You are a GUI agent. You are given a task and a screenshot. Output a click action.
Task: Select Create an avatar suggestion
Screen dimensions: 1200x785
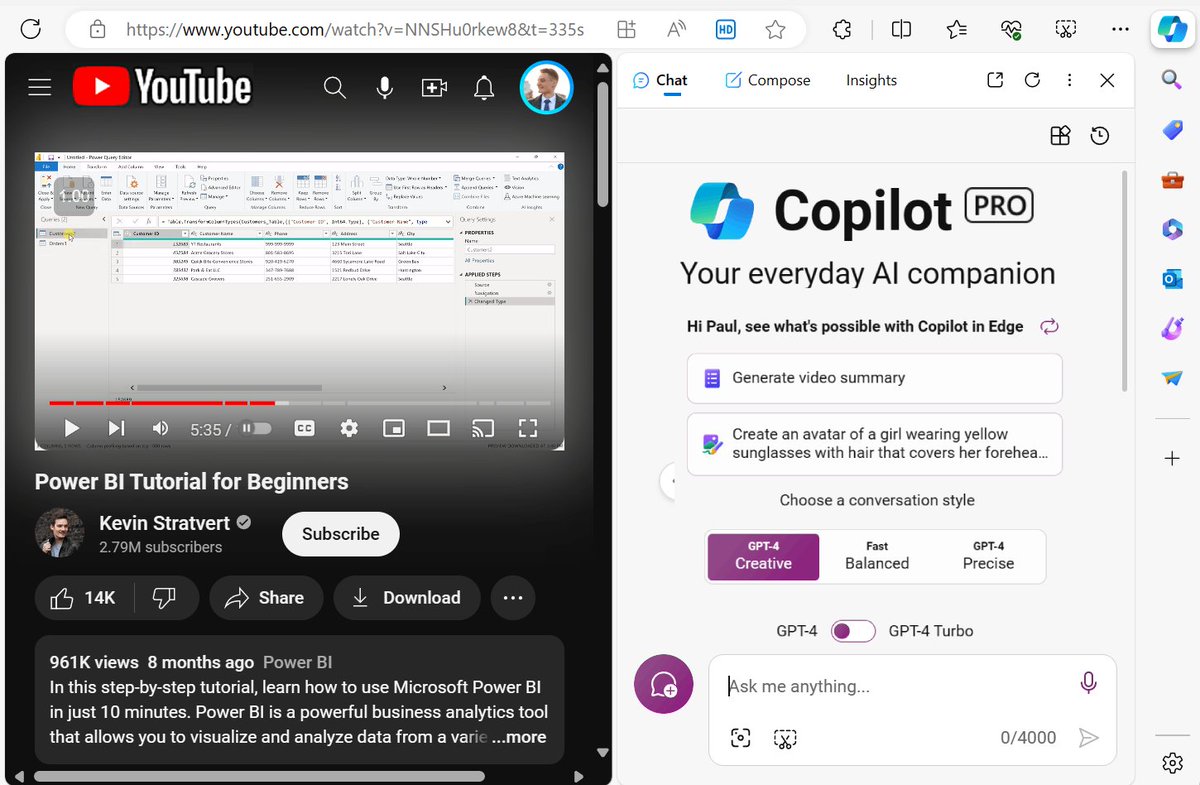coord(875,443)
